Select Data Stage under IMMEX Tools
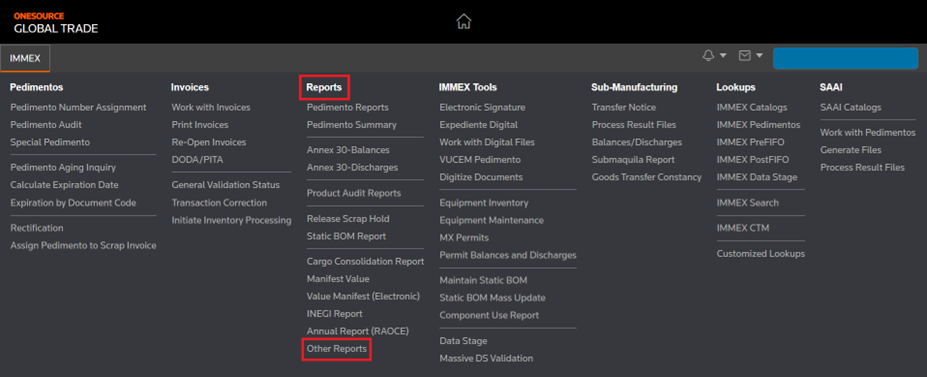 464,341
